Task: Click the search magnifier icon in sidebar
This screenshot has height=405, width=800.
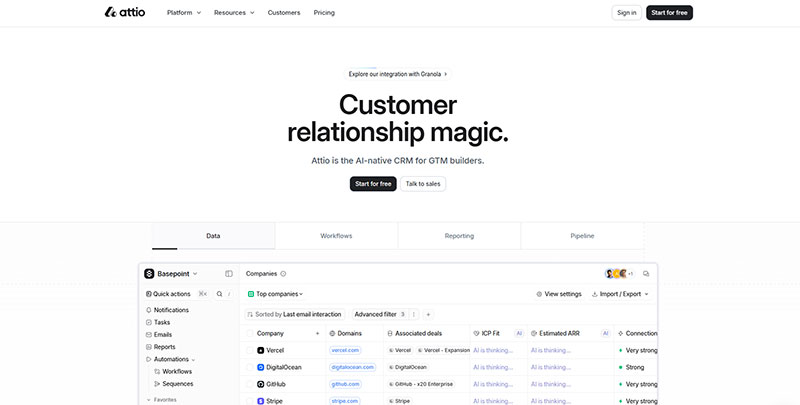Action: click(219, 294)
